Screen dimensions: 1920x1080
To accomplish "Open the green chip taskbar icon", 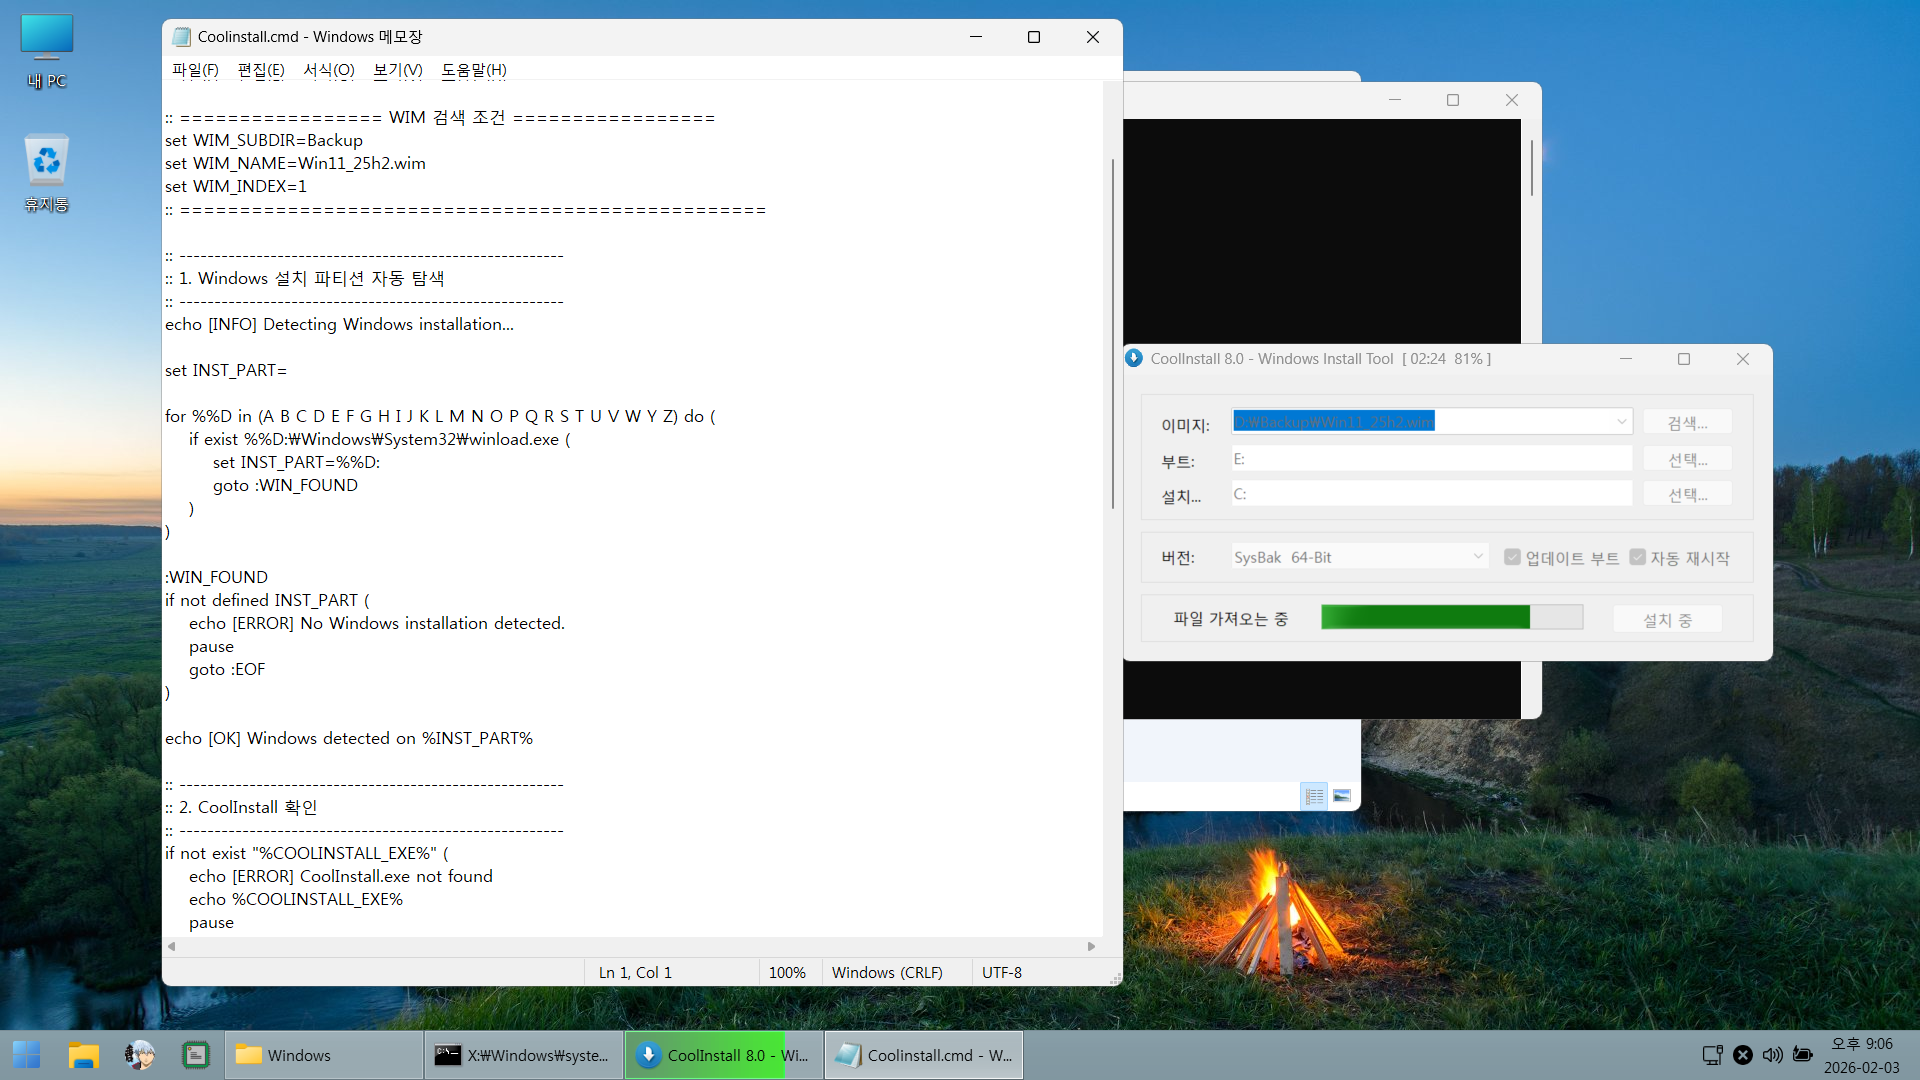I will tap(196, 1055).
